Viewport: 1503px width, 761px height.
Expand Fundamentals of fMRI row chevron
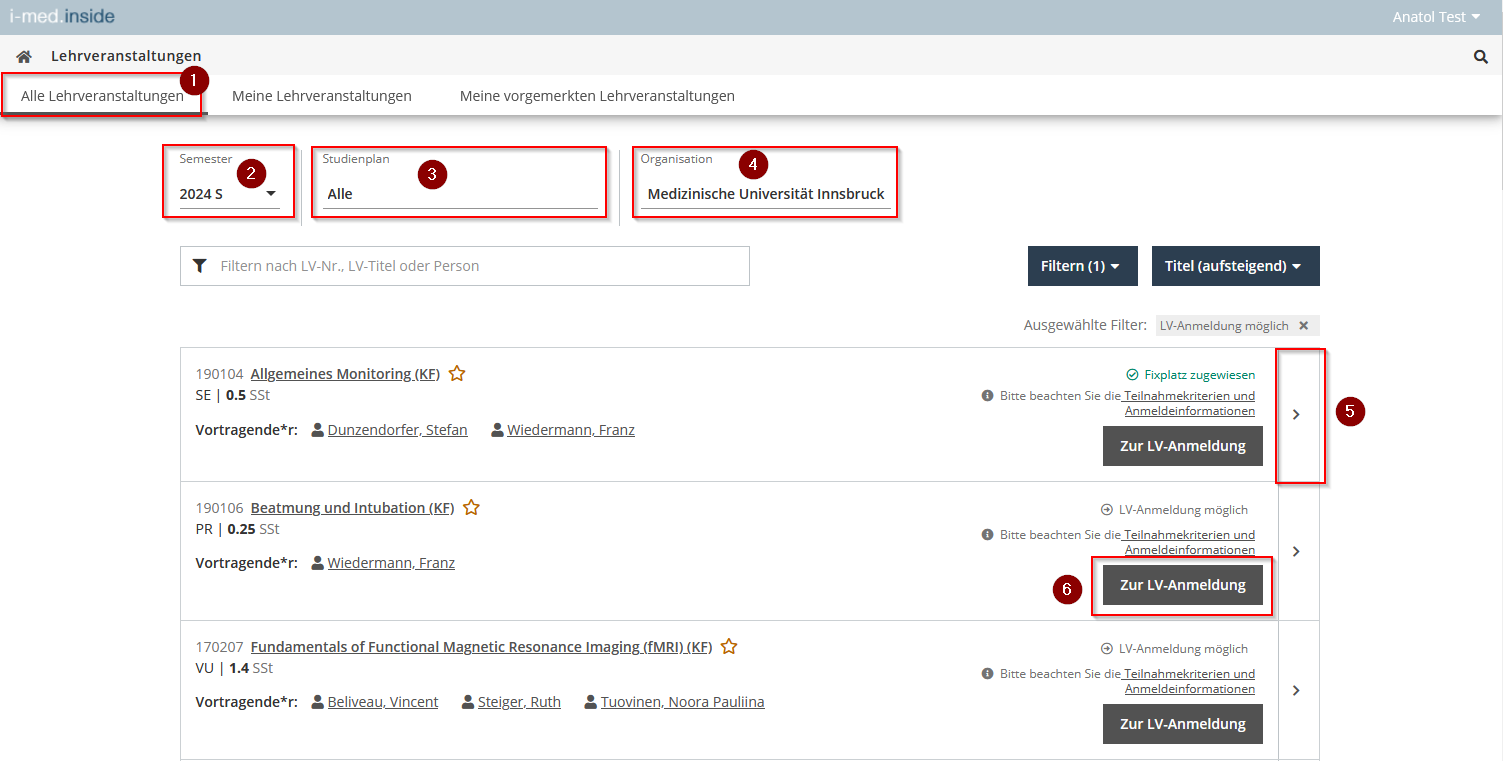(x=1299, y=690)
